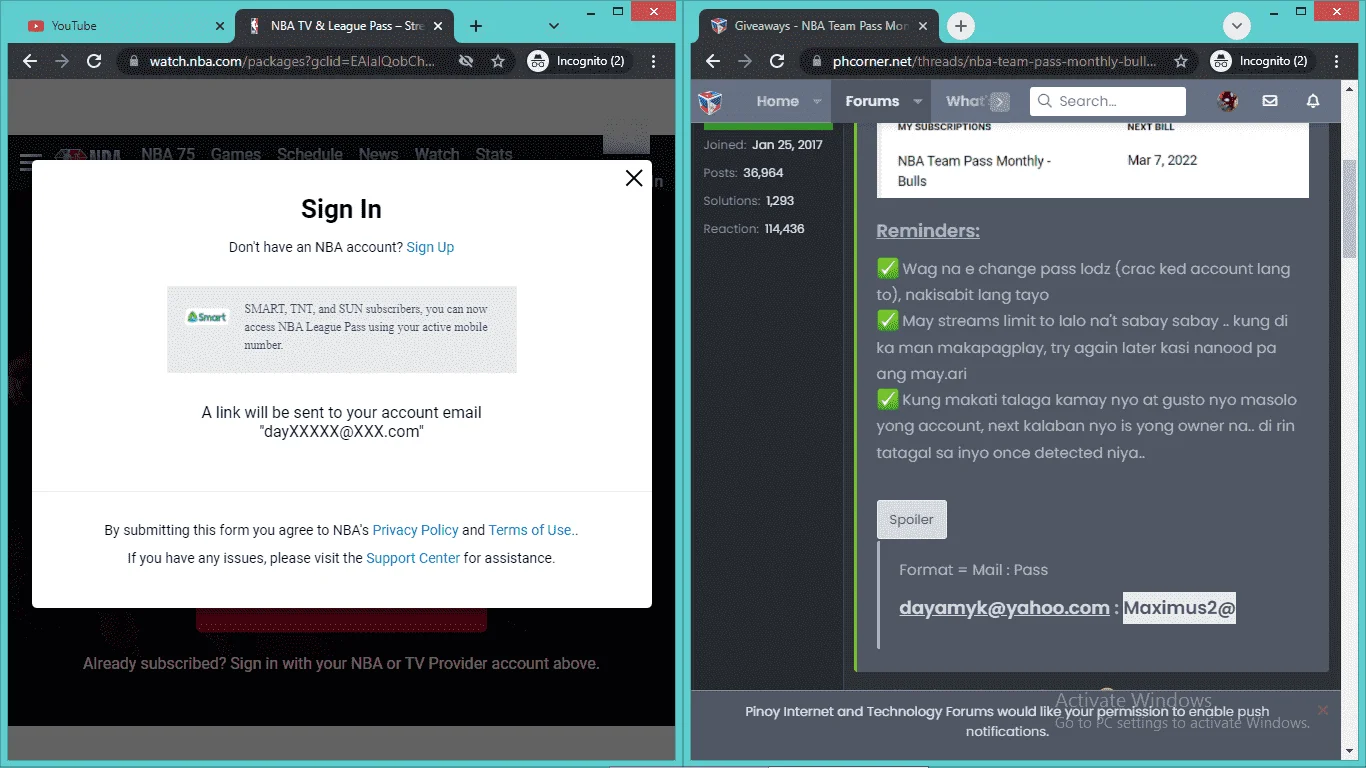Go forward in the NBA browser window
This screenshot has width=1366, height=768.
62,61
